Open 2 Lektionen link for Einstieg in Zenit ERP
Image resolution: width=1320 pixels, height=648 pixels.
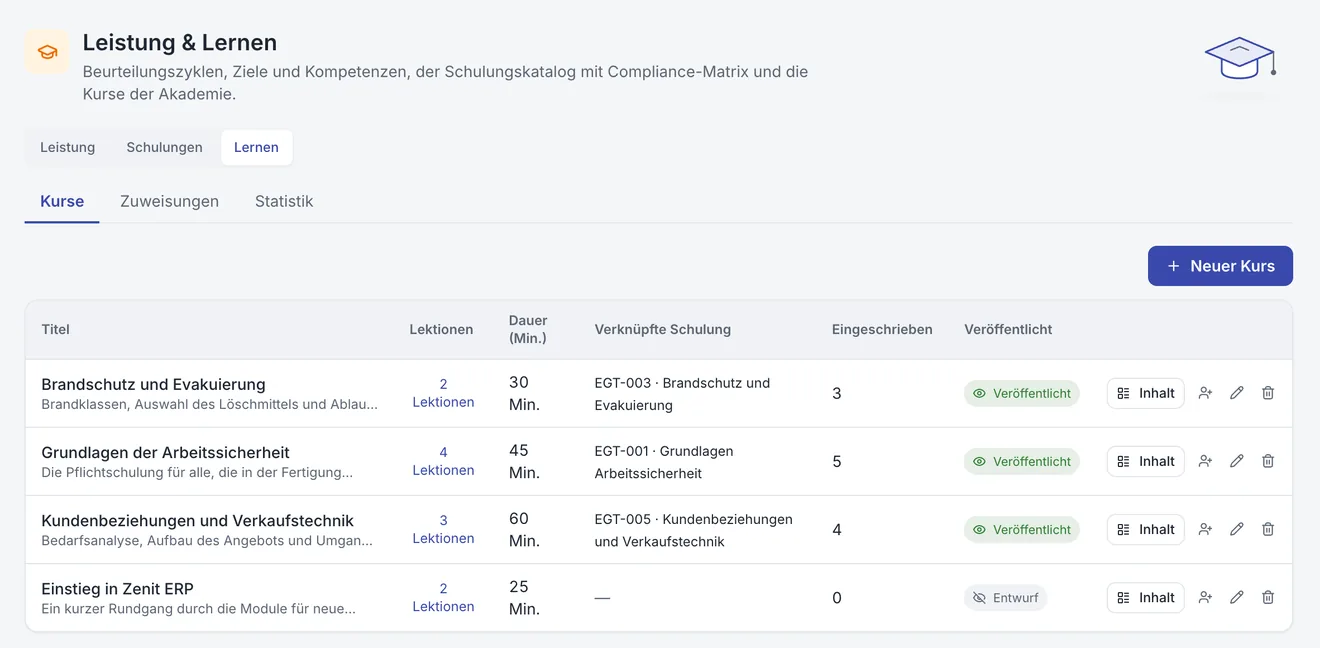pyautogui.click(x=443, y=597)
